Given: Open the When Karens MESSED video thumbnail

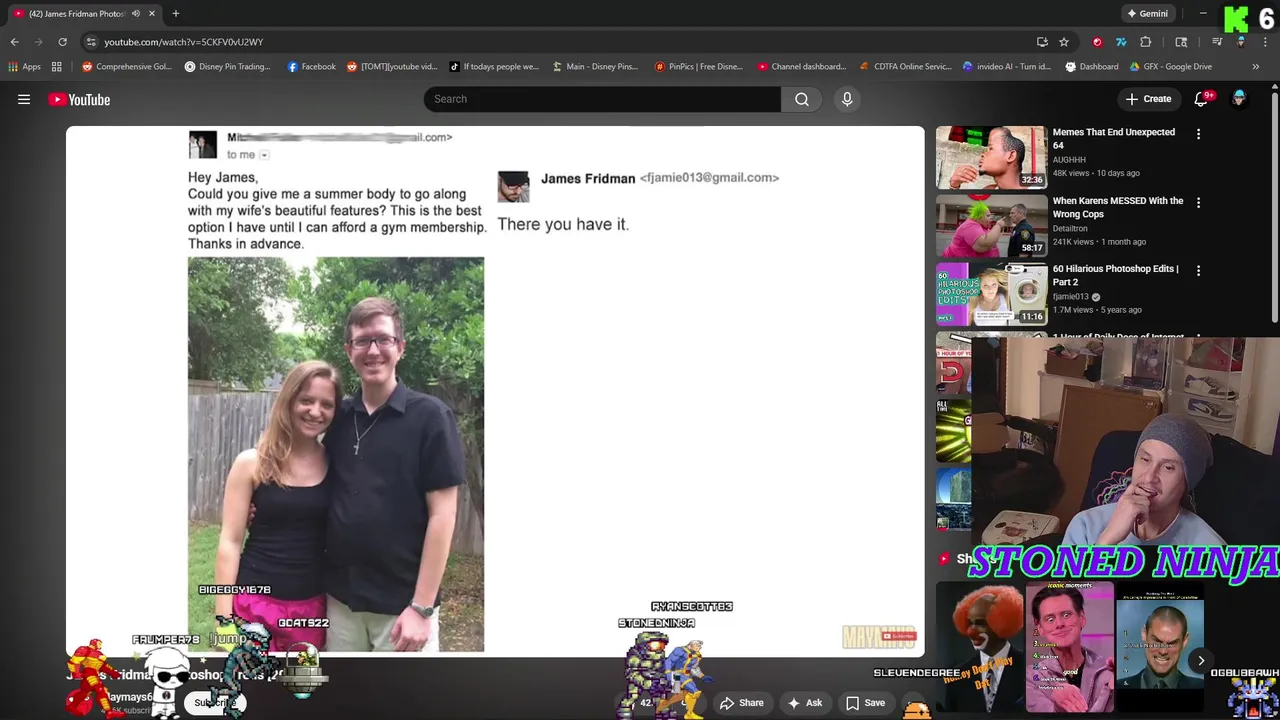Looking at the screenshot, I should (x=991, y=225).
